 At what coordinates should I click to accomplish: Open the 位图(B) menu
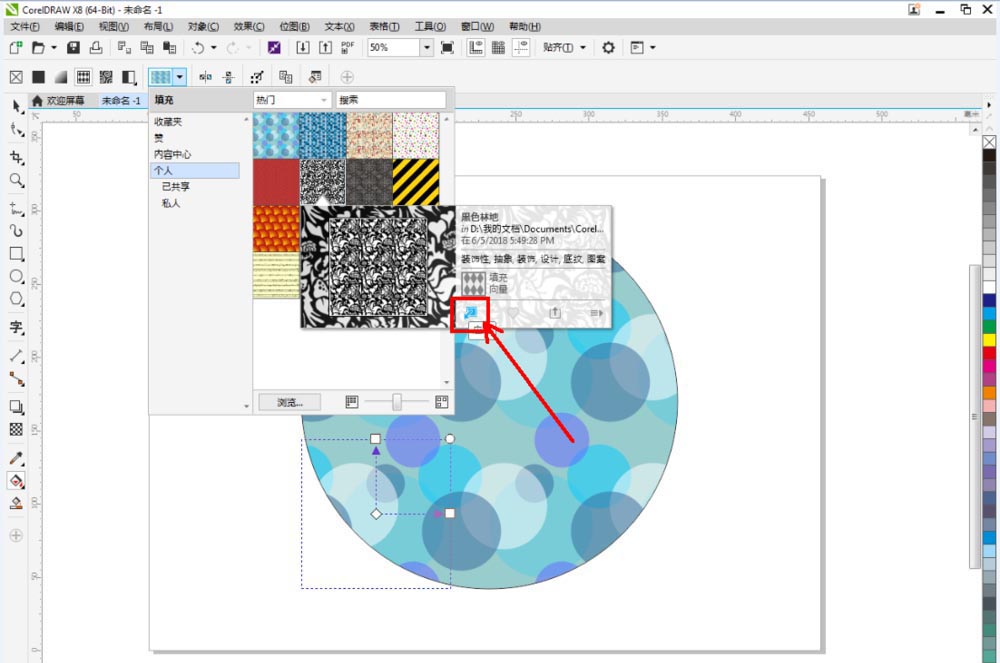pos(294,26)
